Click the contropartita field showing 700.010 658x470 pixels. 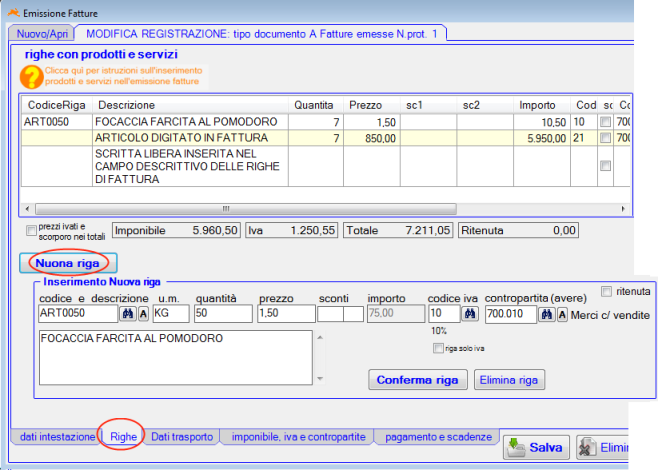tap(511, 314)
